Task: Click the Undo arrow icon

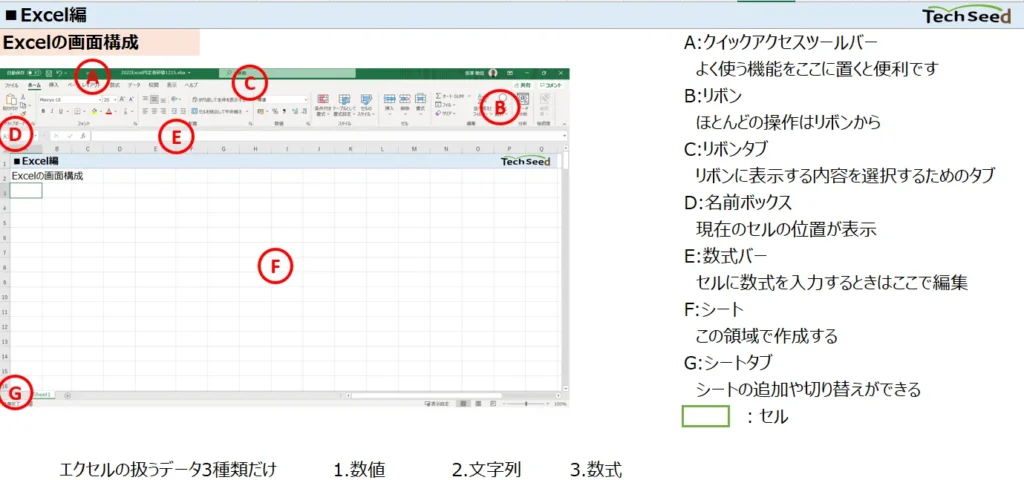Action: (59, 73)
